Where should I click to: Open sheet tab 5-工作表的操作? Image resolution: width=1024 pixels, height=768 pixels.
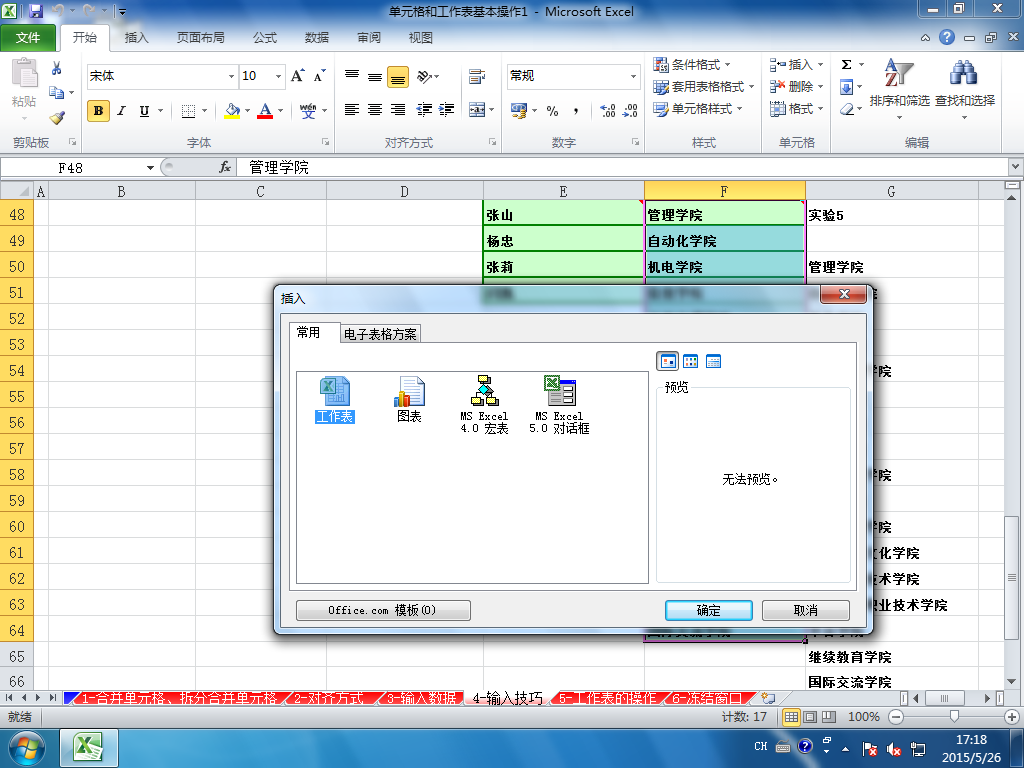[x=607, y=698]
